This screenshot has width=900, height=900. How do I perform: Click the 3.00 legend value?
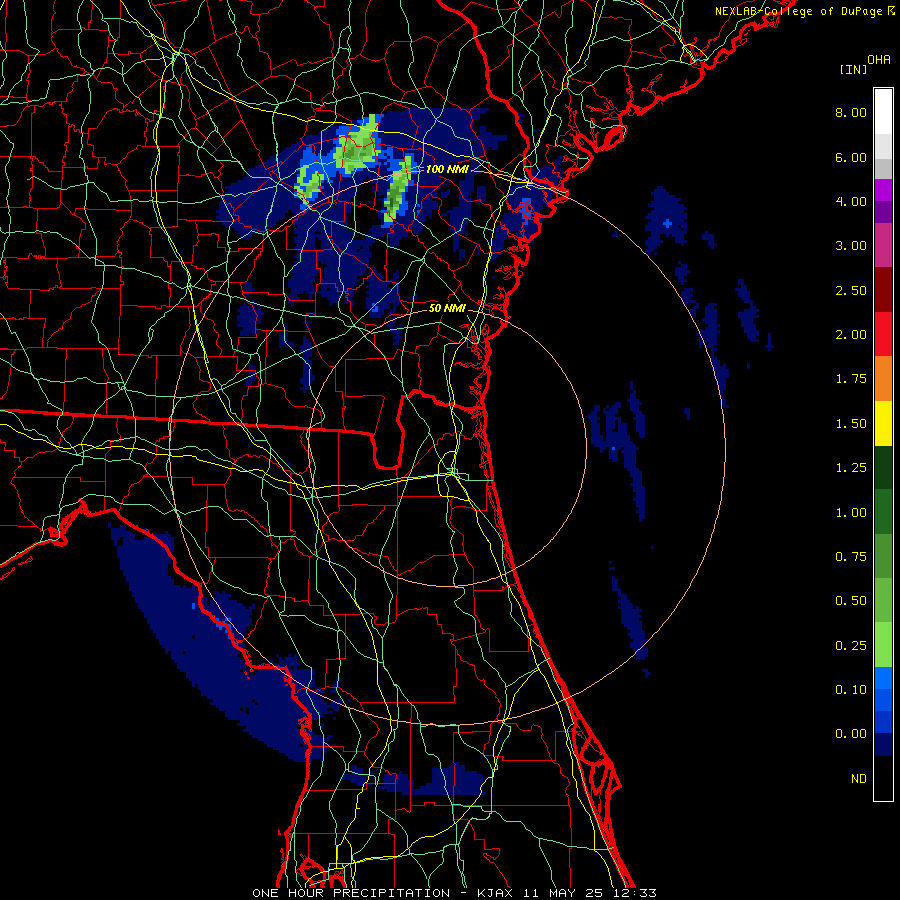[851, 246]
